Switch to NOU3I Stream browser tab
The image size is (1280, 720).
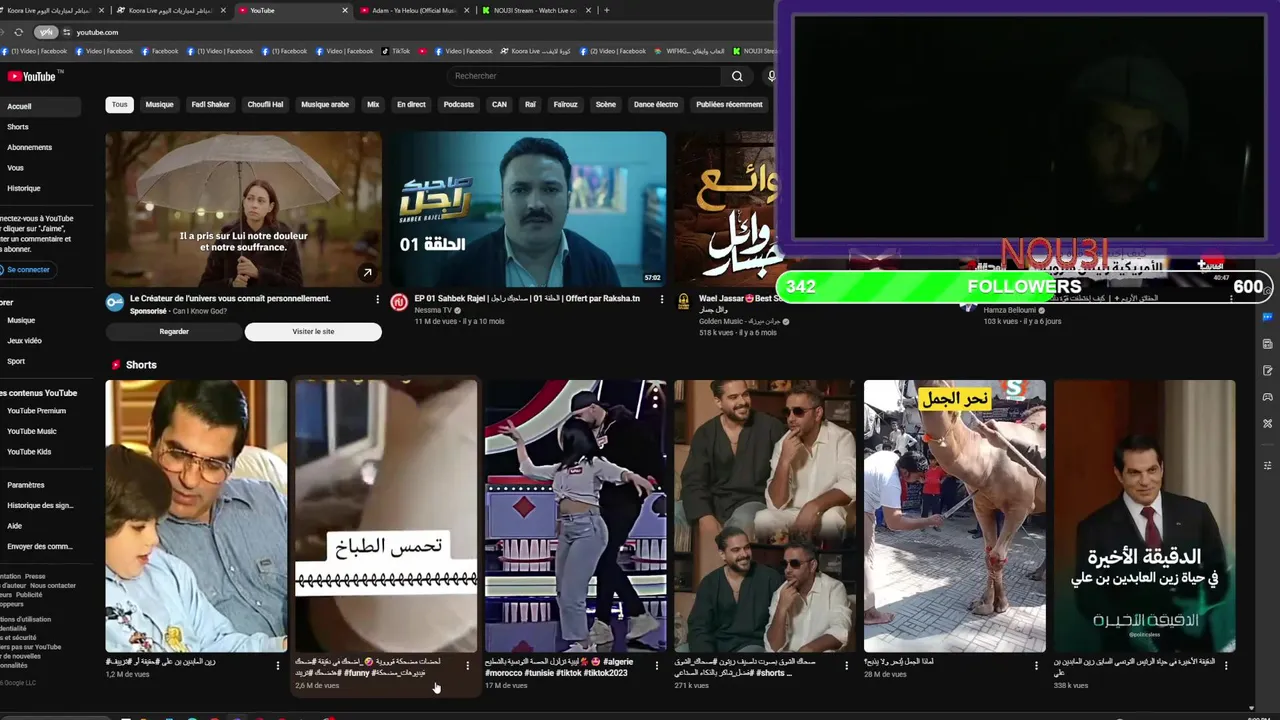click(535, 10)
